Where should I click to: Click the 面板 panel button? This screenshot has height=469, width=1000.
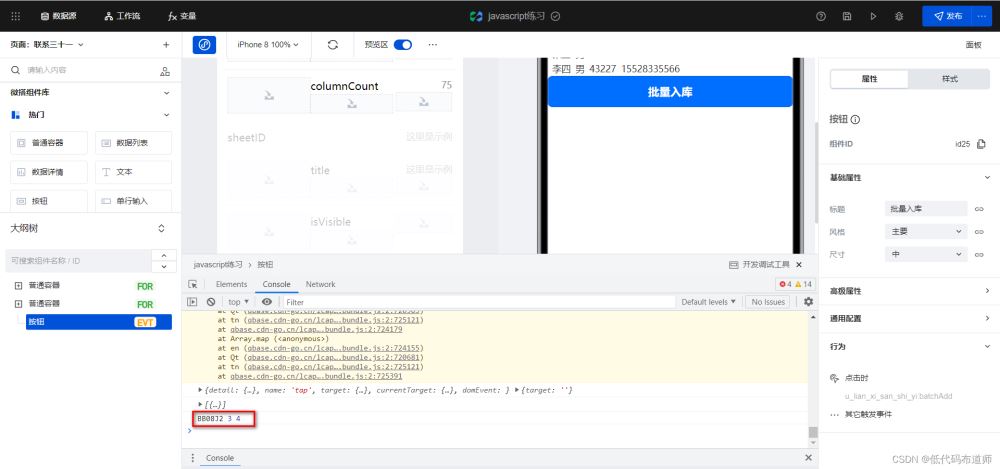(974, 45)
